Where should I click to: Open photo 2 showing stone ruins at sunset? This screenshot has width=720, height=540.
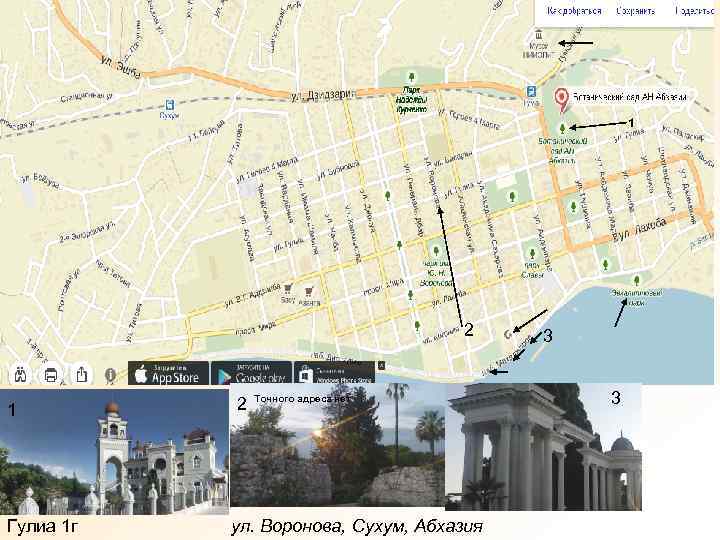(338, 446)
